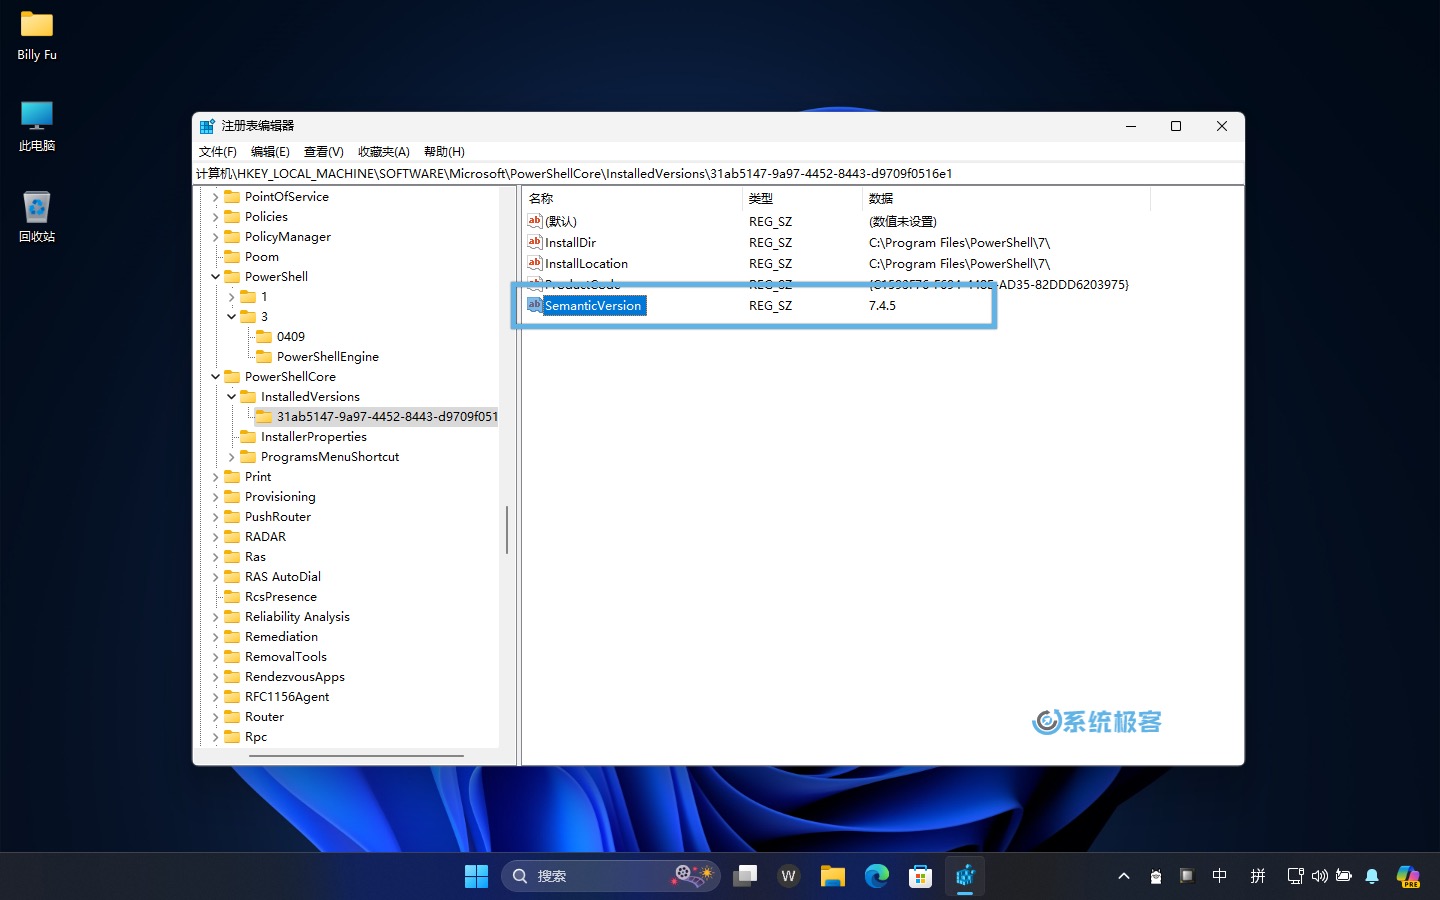
Task: Expand the Reliability Analysis node
Action: (216, 617)
